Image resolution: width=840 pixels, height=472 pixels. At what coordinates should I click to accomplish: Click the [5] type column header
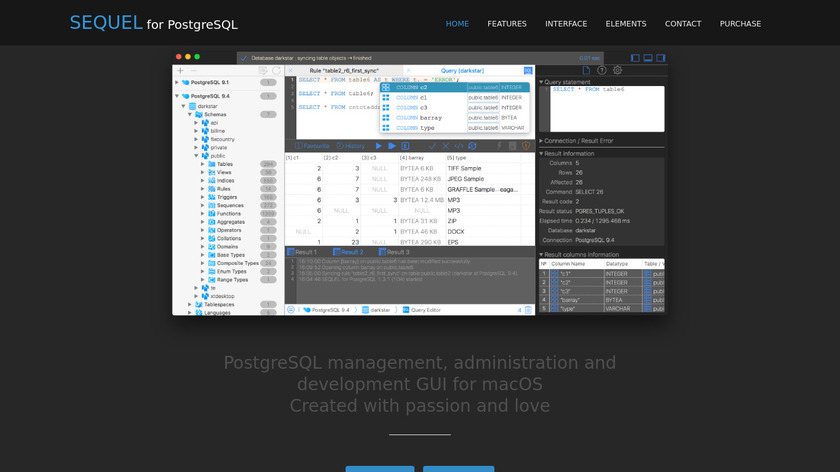[457, 158]
